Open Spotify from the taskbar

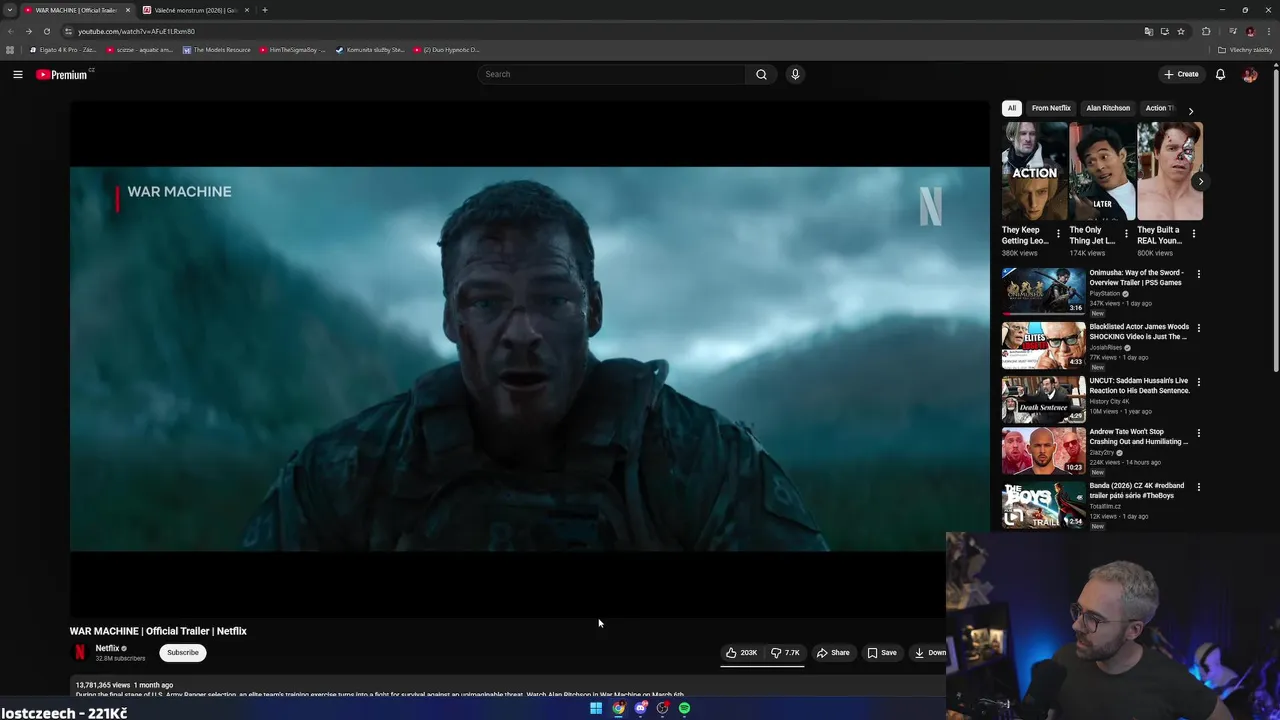[x=684, y=708]
